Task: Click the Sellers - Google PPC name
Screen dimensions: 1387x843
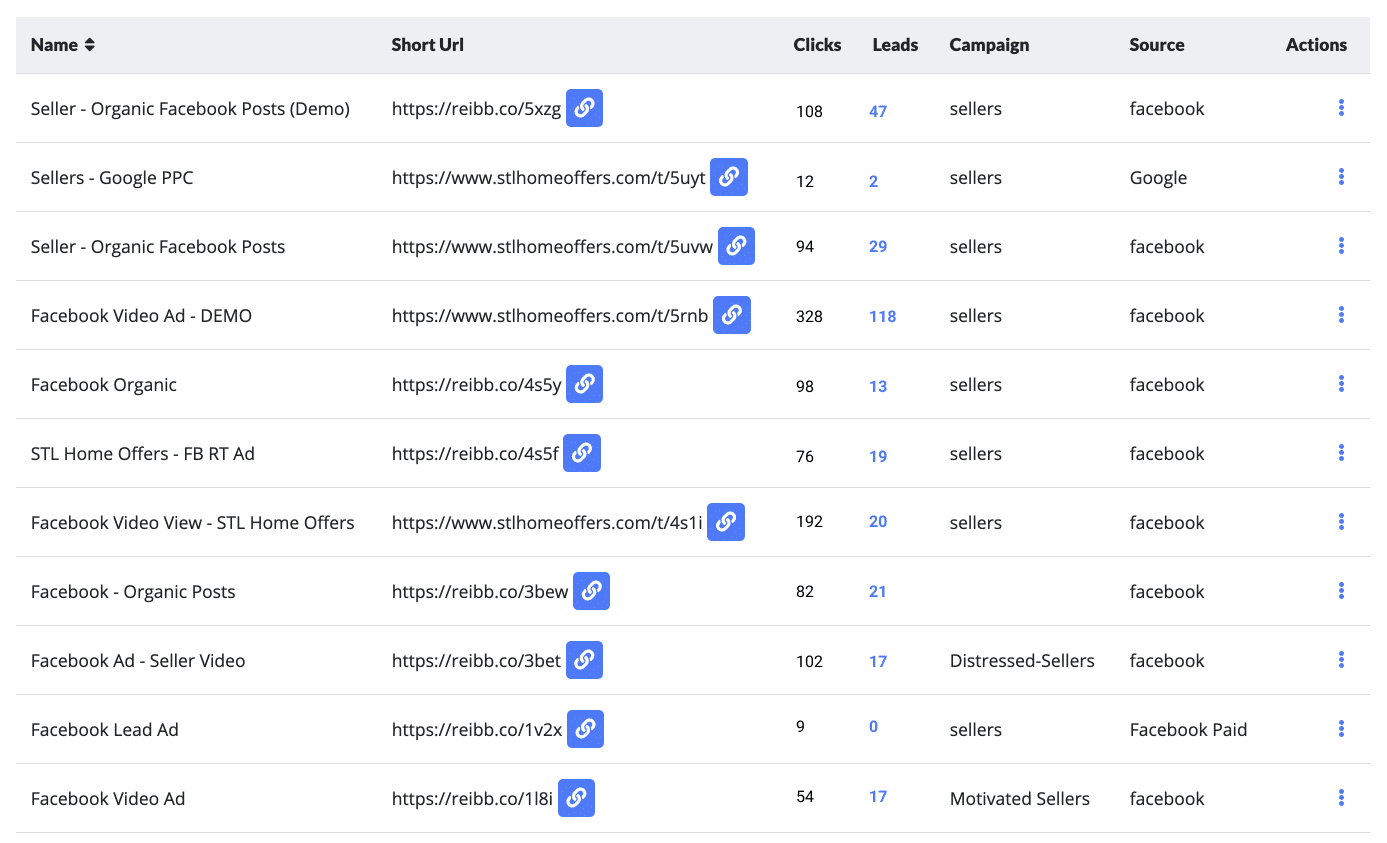Action: coord(112,178)
